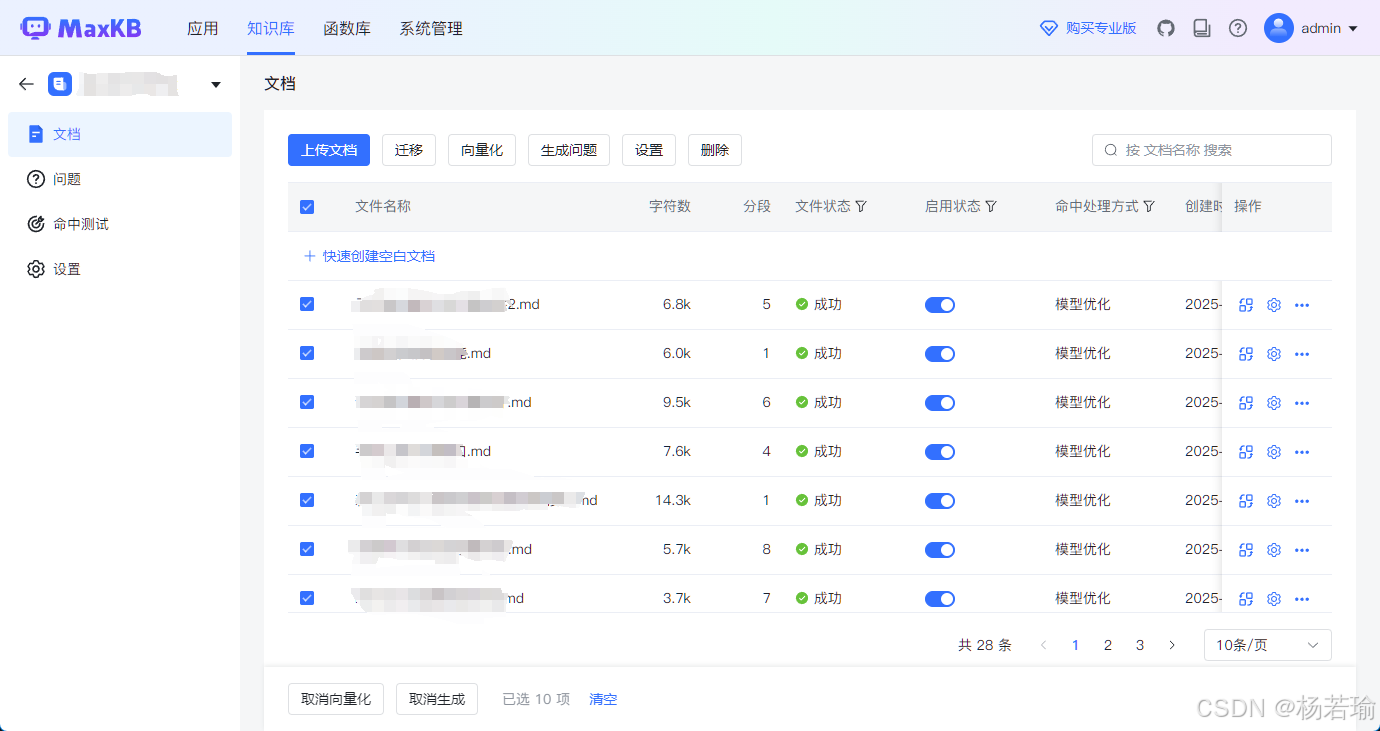The image size is (1380, 731).
Task: Select 命中测试 in the sidebar
Action: tap(120, 224)
